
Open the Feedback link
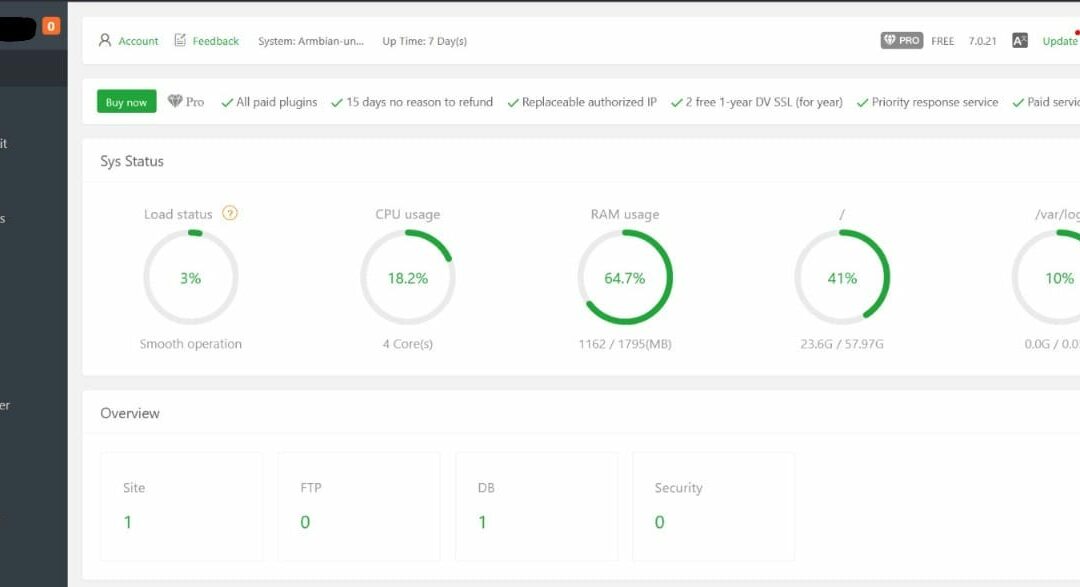(215, 41)
